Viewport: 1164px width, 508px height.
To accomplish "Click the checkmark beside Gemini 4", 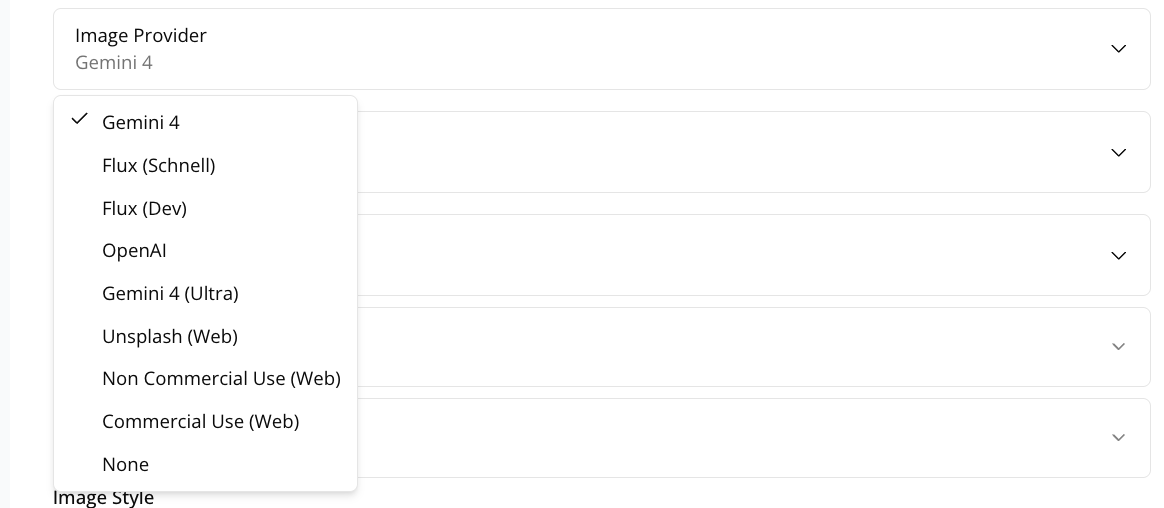I will (x=80, y=119).
